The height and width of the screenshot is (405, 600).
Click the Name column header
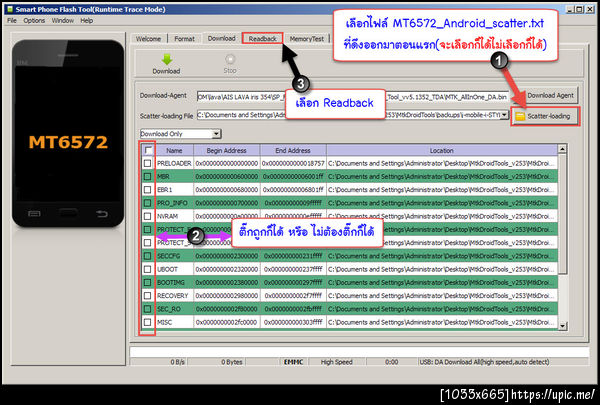pos(174,150)
